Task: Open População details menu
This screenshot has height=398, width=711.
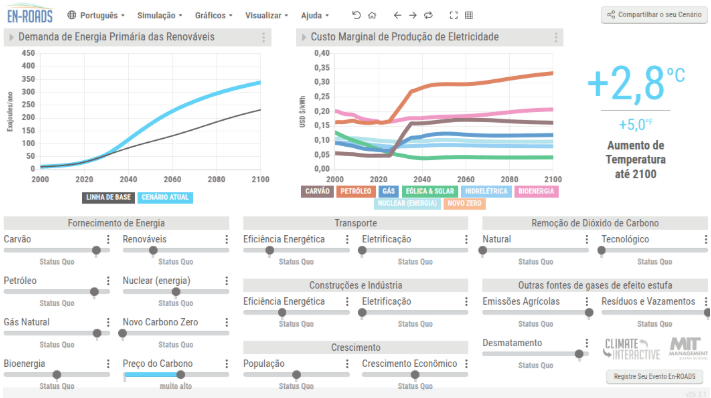Action: click(347, 364)
